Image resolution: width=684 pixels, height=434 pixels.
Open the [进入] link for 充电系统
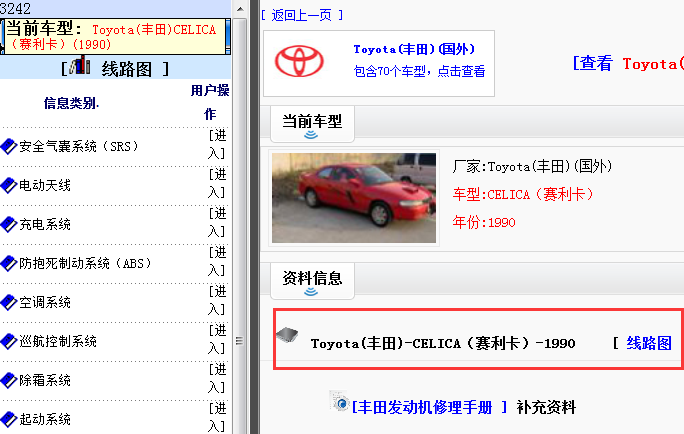coord(217,222)
